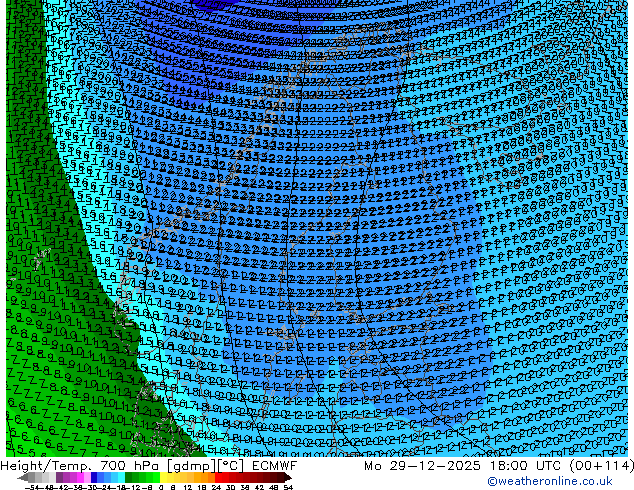This screenshot has width=634, height=490.
Task: Click the 54 value on the legend scale
Action: 288,486
